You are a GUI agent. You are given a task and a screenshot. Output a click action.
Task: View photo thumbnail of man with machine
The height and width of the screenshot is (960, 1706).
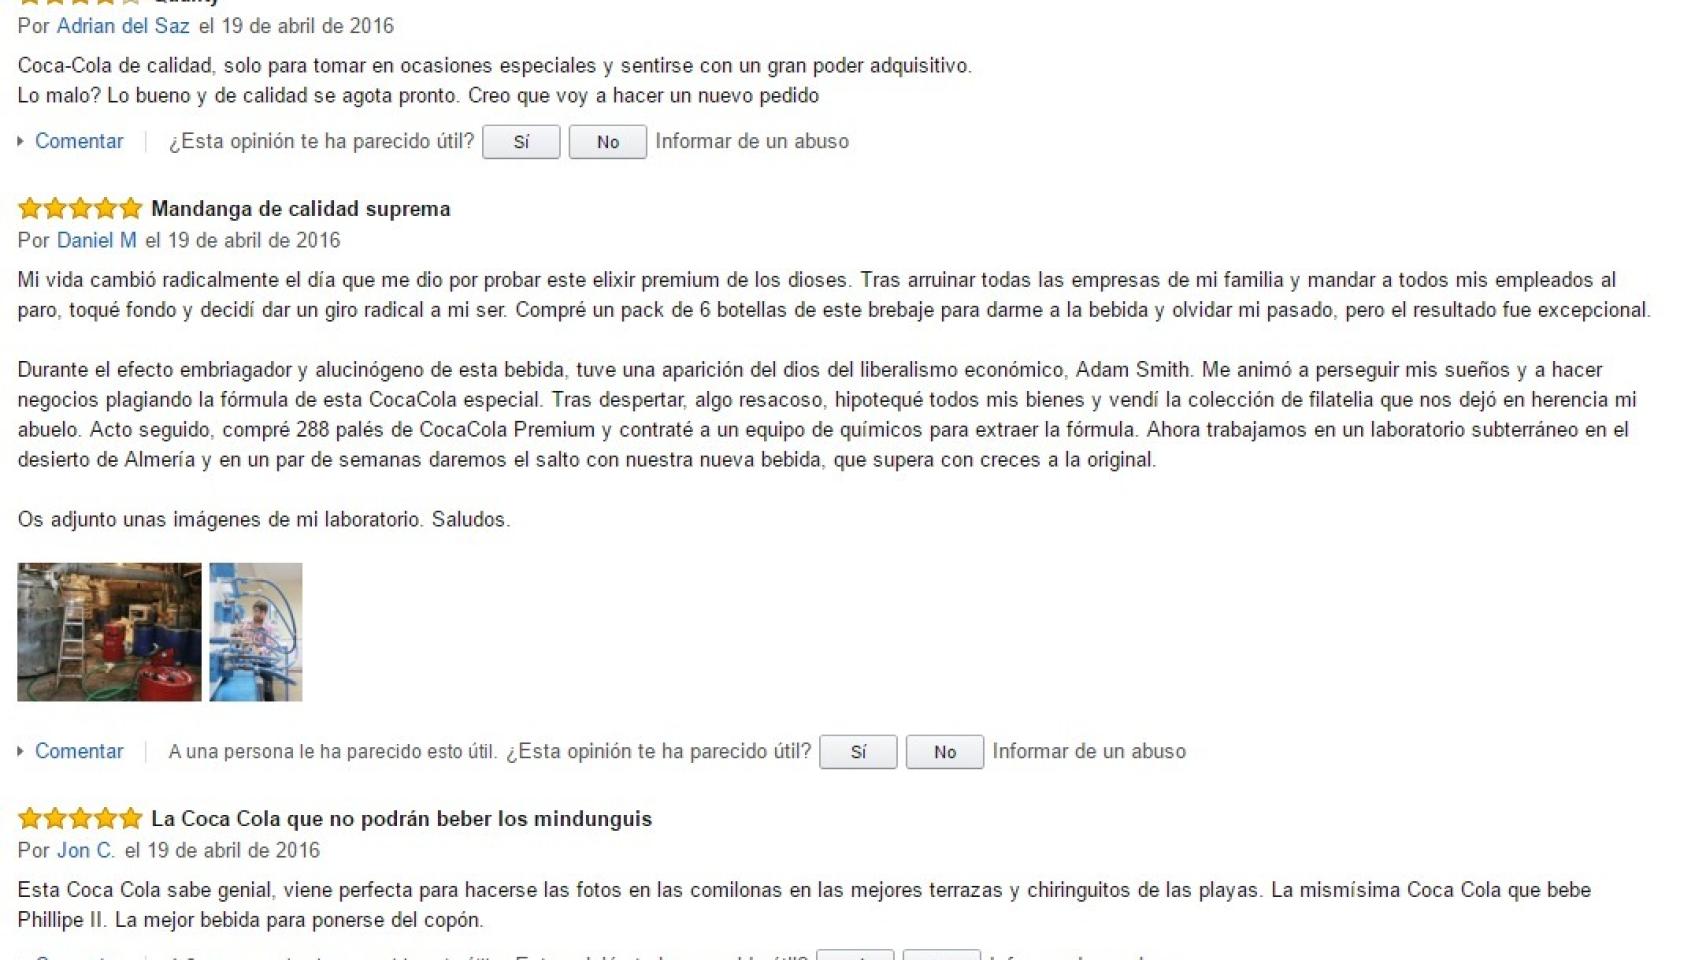(256, 632)
